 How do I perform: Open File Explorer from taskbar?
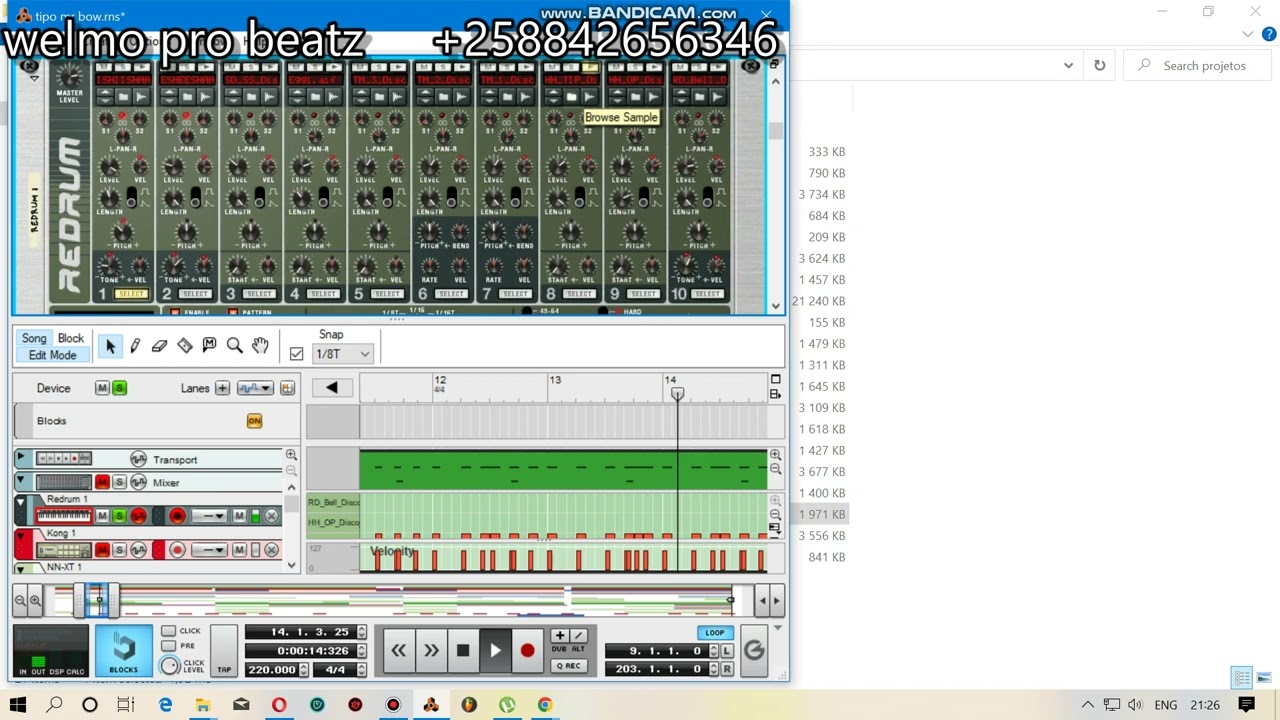(x=203, y=705)
